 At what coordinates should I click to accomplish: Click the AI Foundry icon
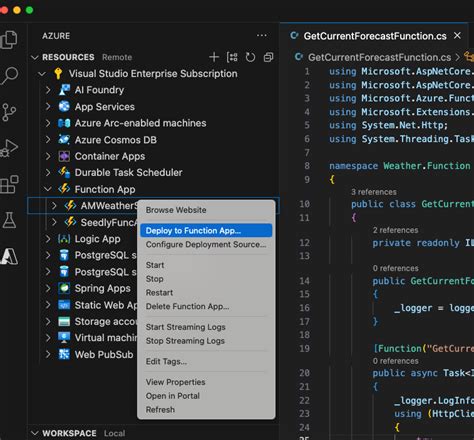[x=64, y=90]
